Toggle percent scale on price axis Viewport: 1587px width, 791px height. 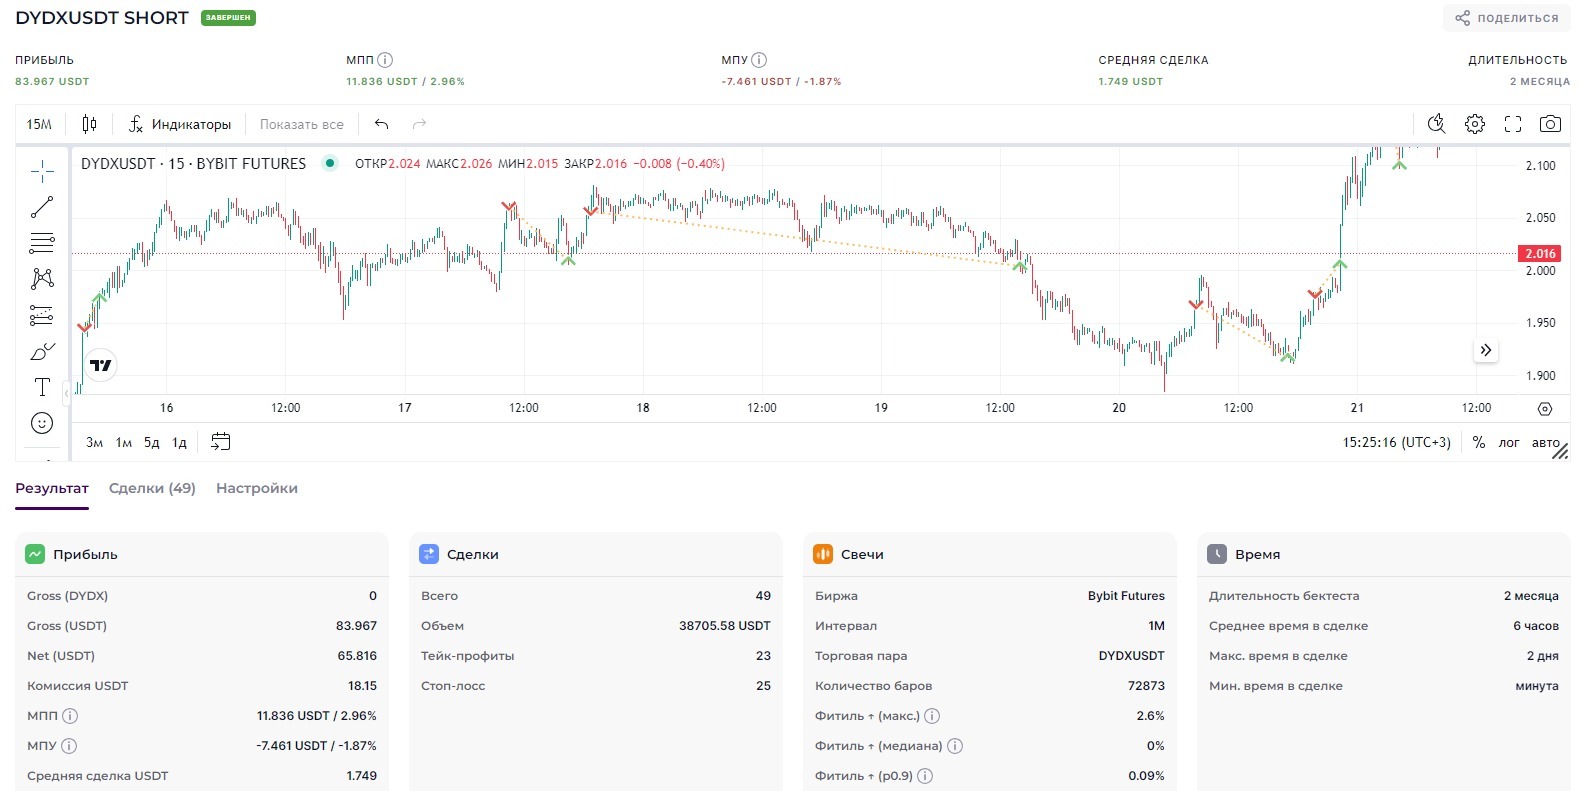1479,442
